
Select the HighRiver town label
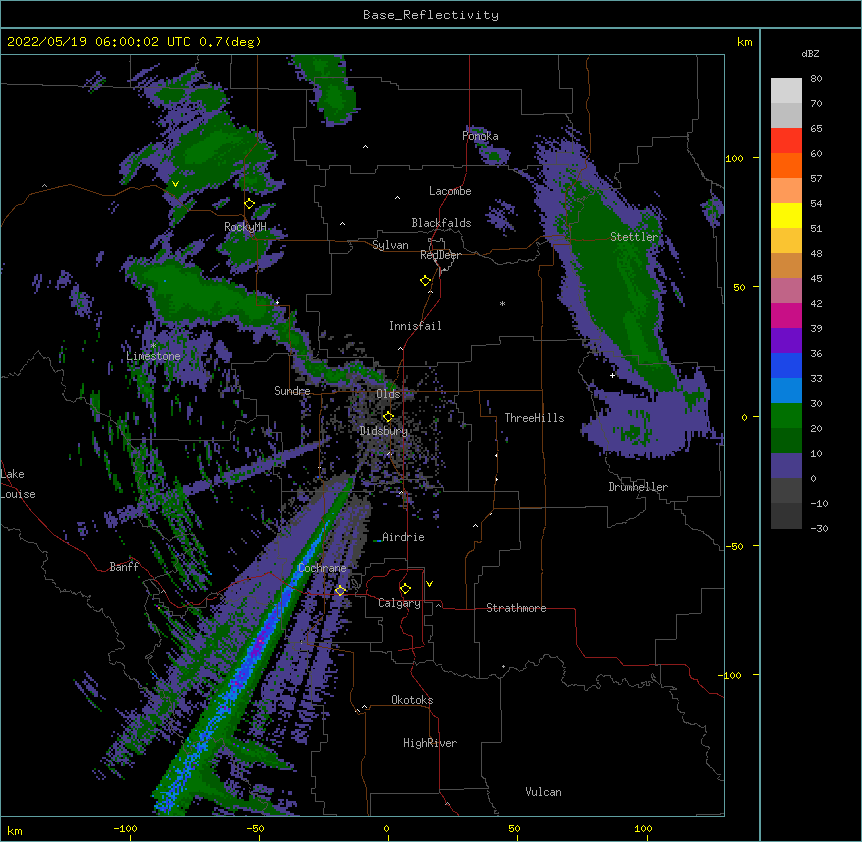[430, 743]
